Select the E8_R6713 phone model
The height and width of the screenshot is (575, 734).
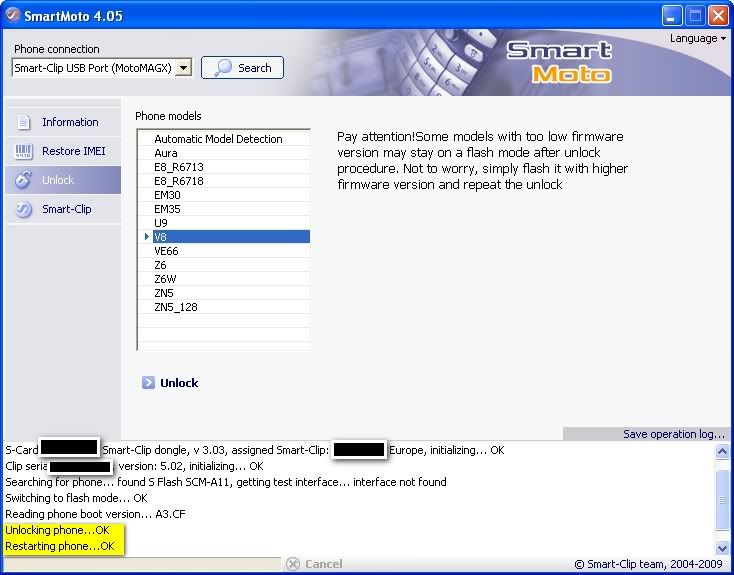[x=231, y=167]
